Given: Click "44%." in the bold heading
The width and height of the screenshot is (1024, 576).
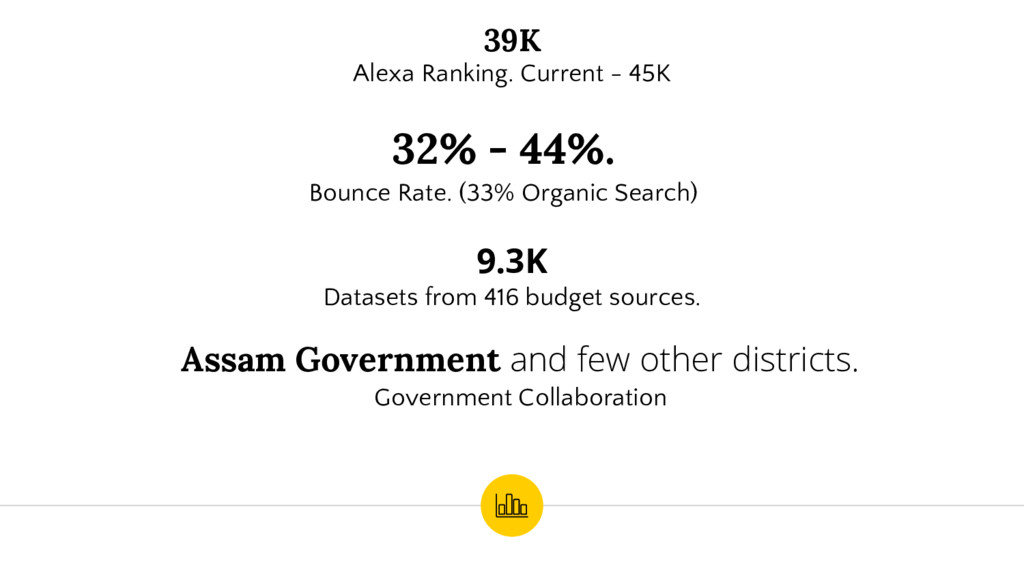Looking at the screenshot, I should pos(567,150).
